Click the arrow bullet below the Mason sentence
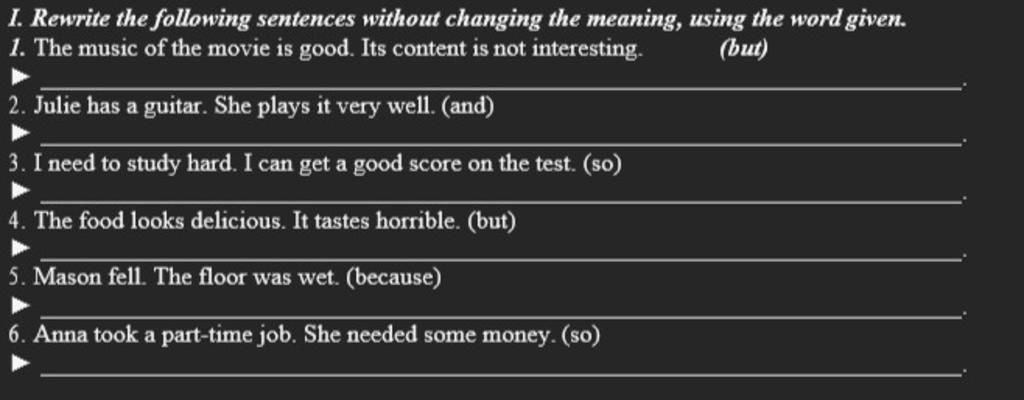 pyautogui.click(x=20, y=305)
